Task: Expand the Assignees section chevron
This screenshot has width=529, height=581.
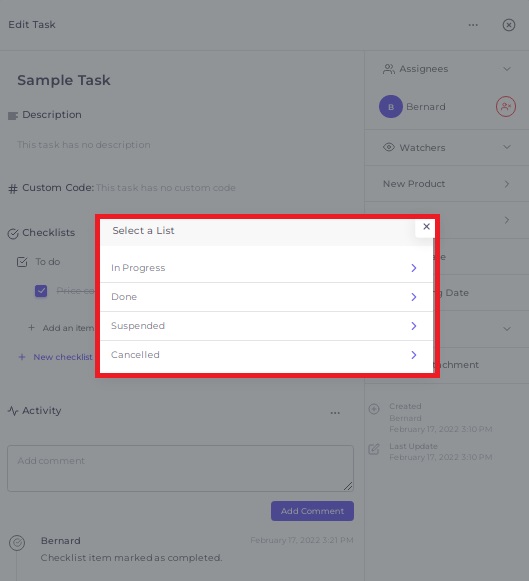Action: tap(507, 69)
